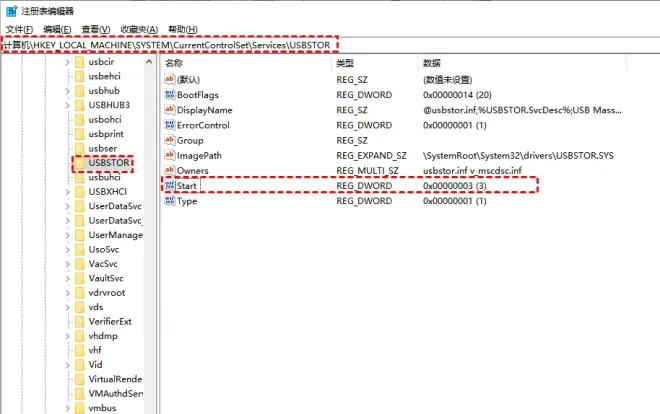This screenshot has height=414, width=660.
Task: Select the Type value name
Action: (187, 201)
